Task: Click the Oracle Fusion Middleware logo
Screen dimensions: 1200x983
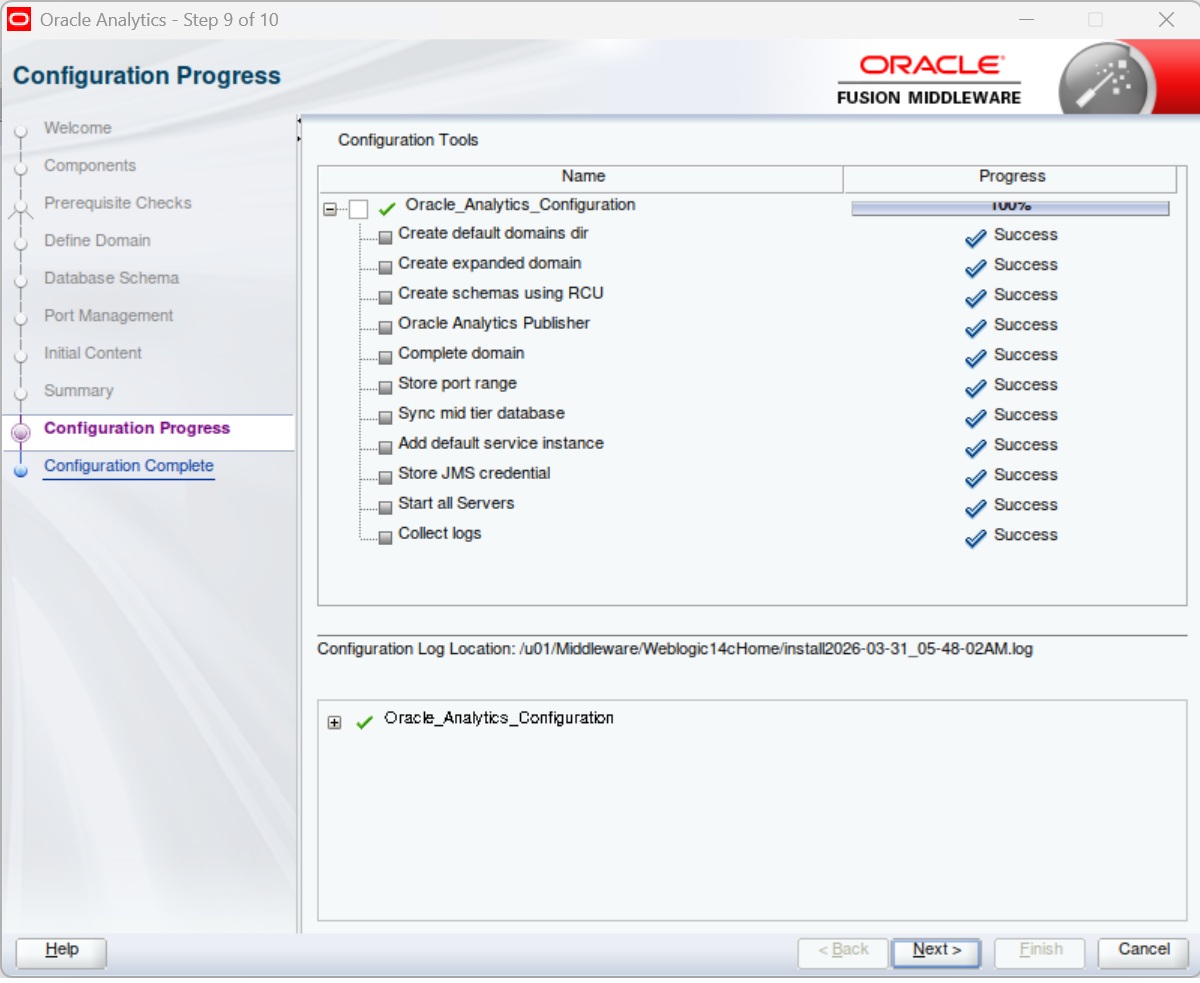Action: pyautogui.click(x=929, y=79)
